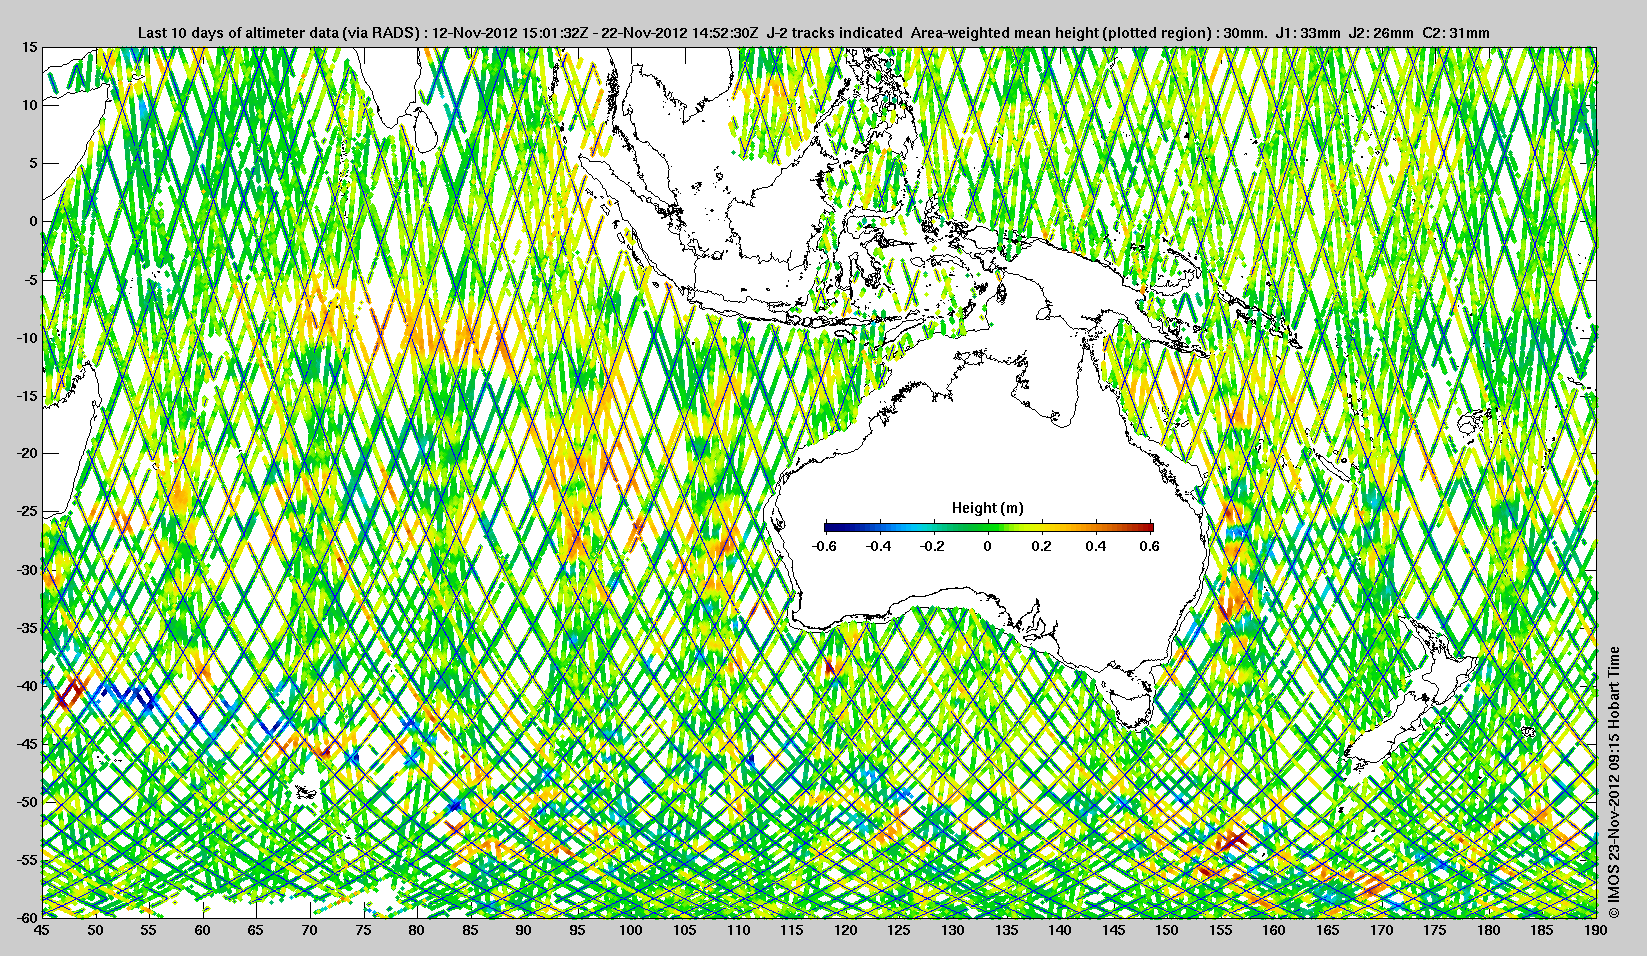Click longitude tick label "130" on x-axis
The height and width of the screenshot is (956, 1647).
[953, 930]
